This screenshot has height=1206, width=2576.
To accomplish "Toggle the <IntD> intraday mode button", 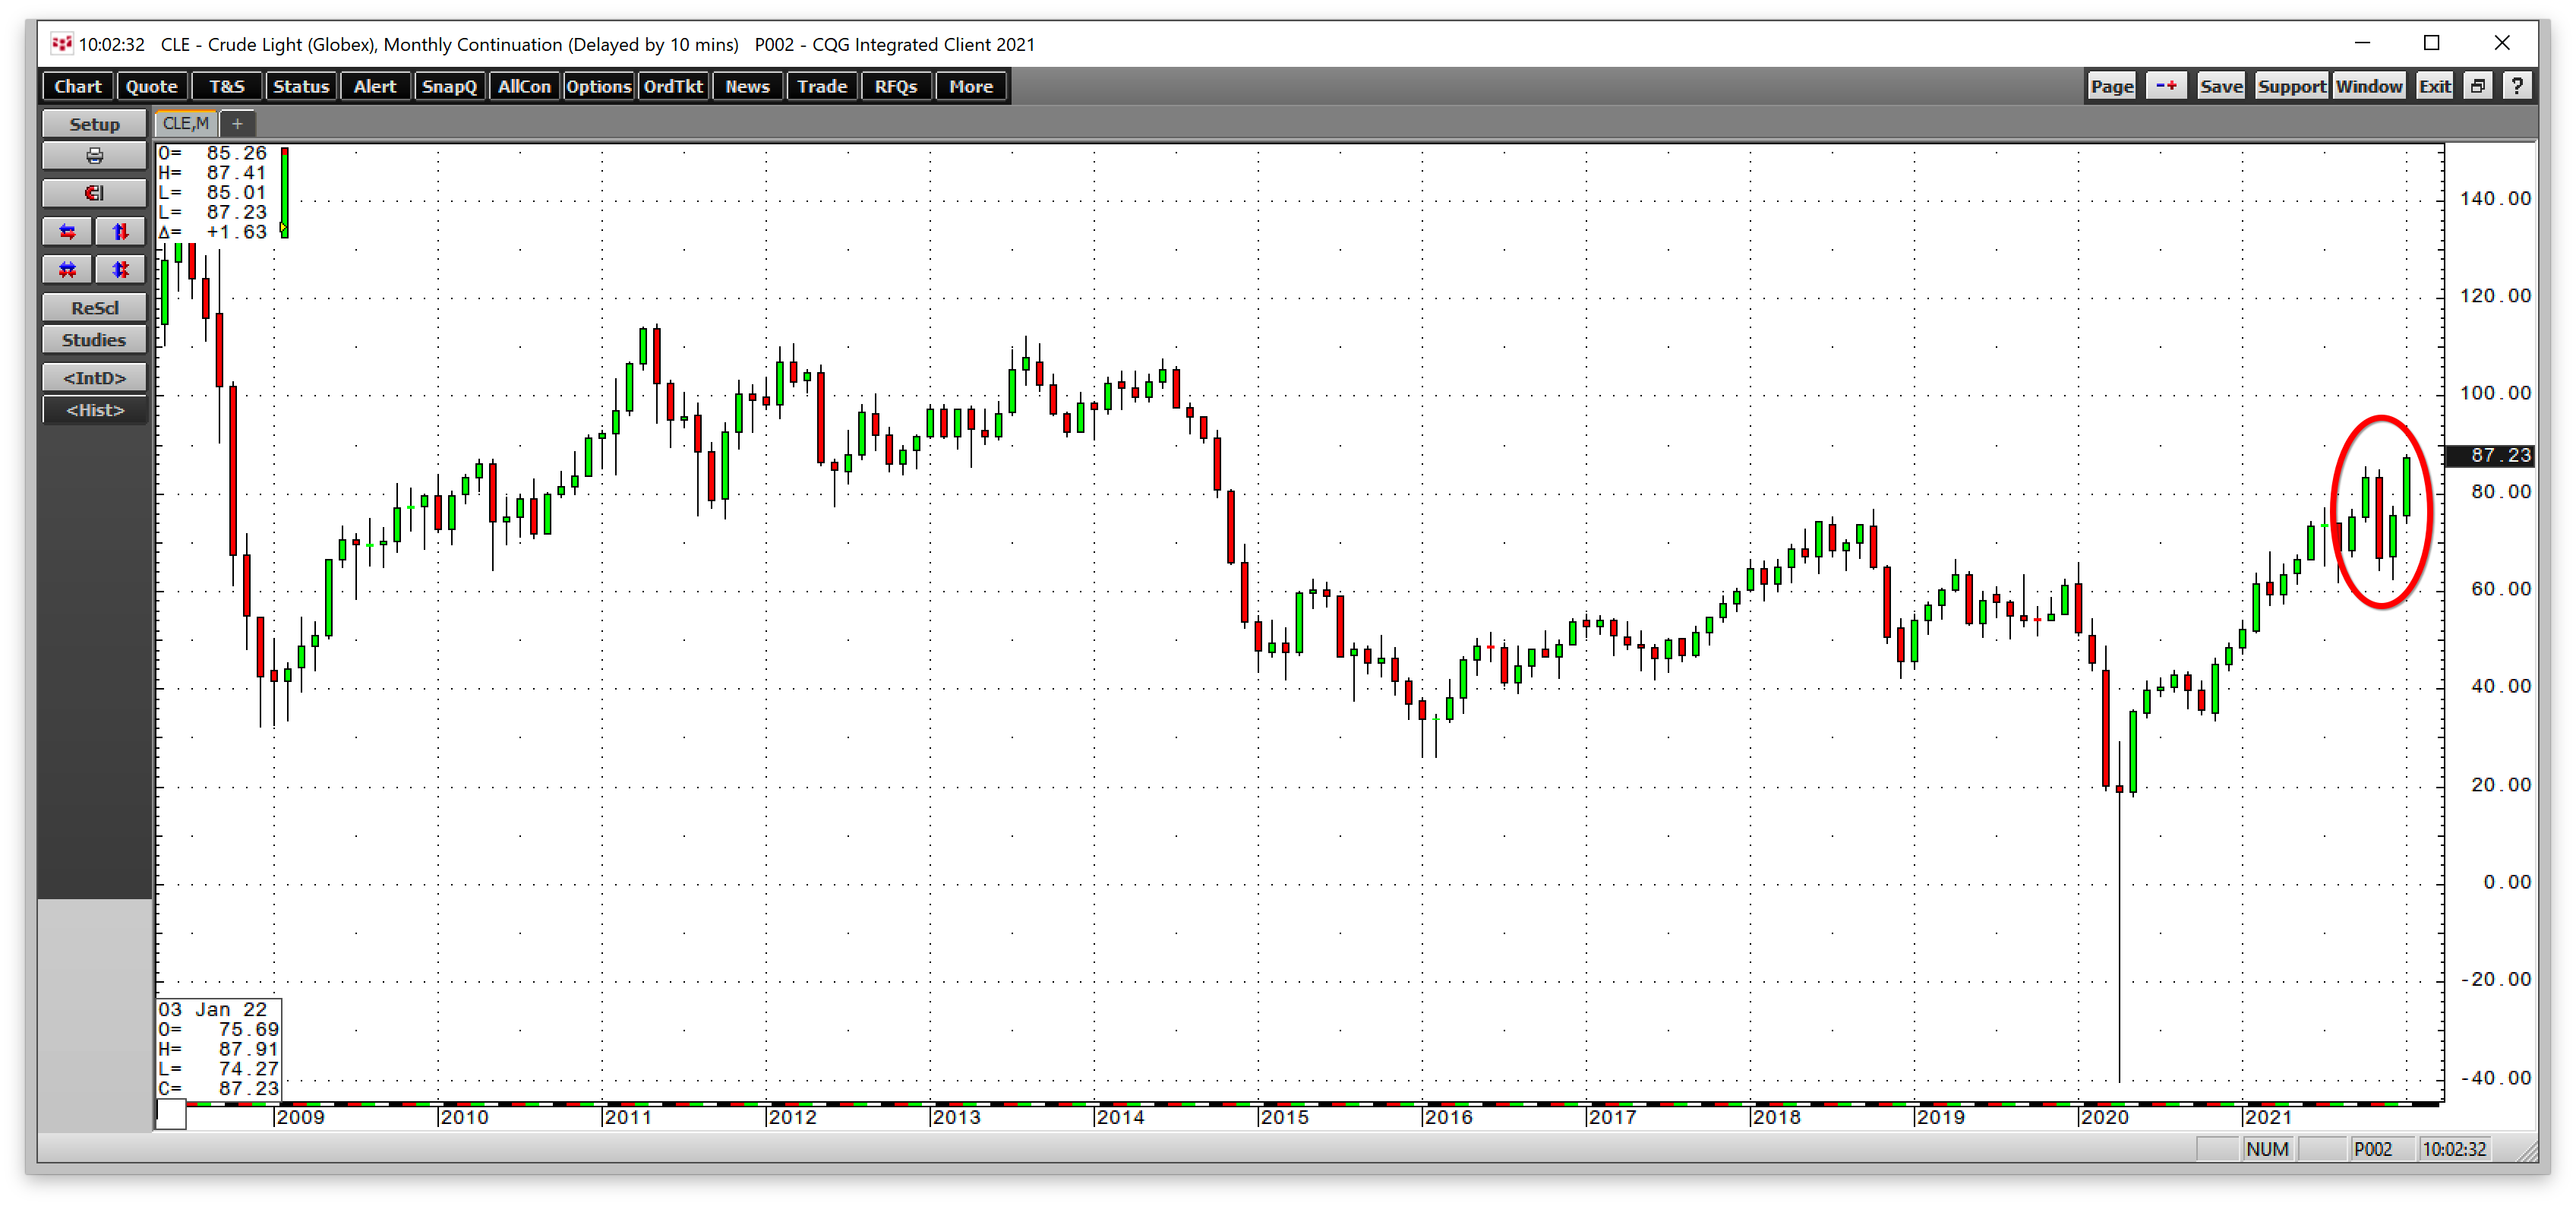I will [x=94, y=378].
